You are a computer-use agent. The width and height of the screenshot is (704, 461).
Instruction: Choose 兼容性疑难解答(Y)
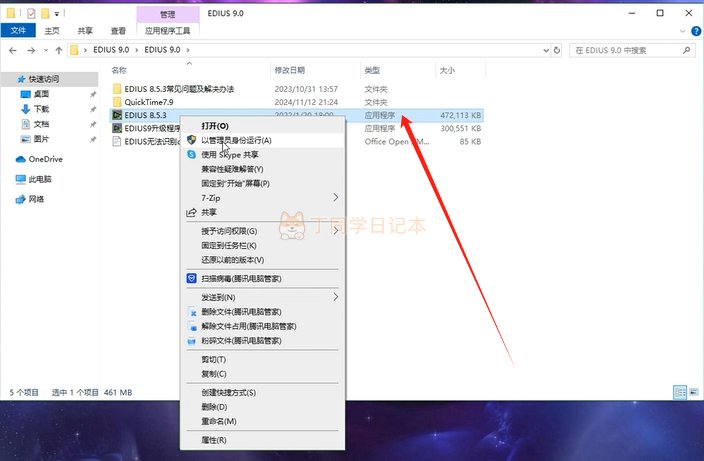tap(263, 169)
